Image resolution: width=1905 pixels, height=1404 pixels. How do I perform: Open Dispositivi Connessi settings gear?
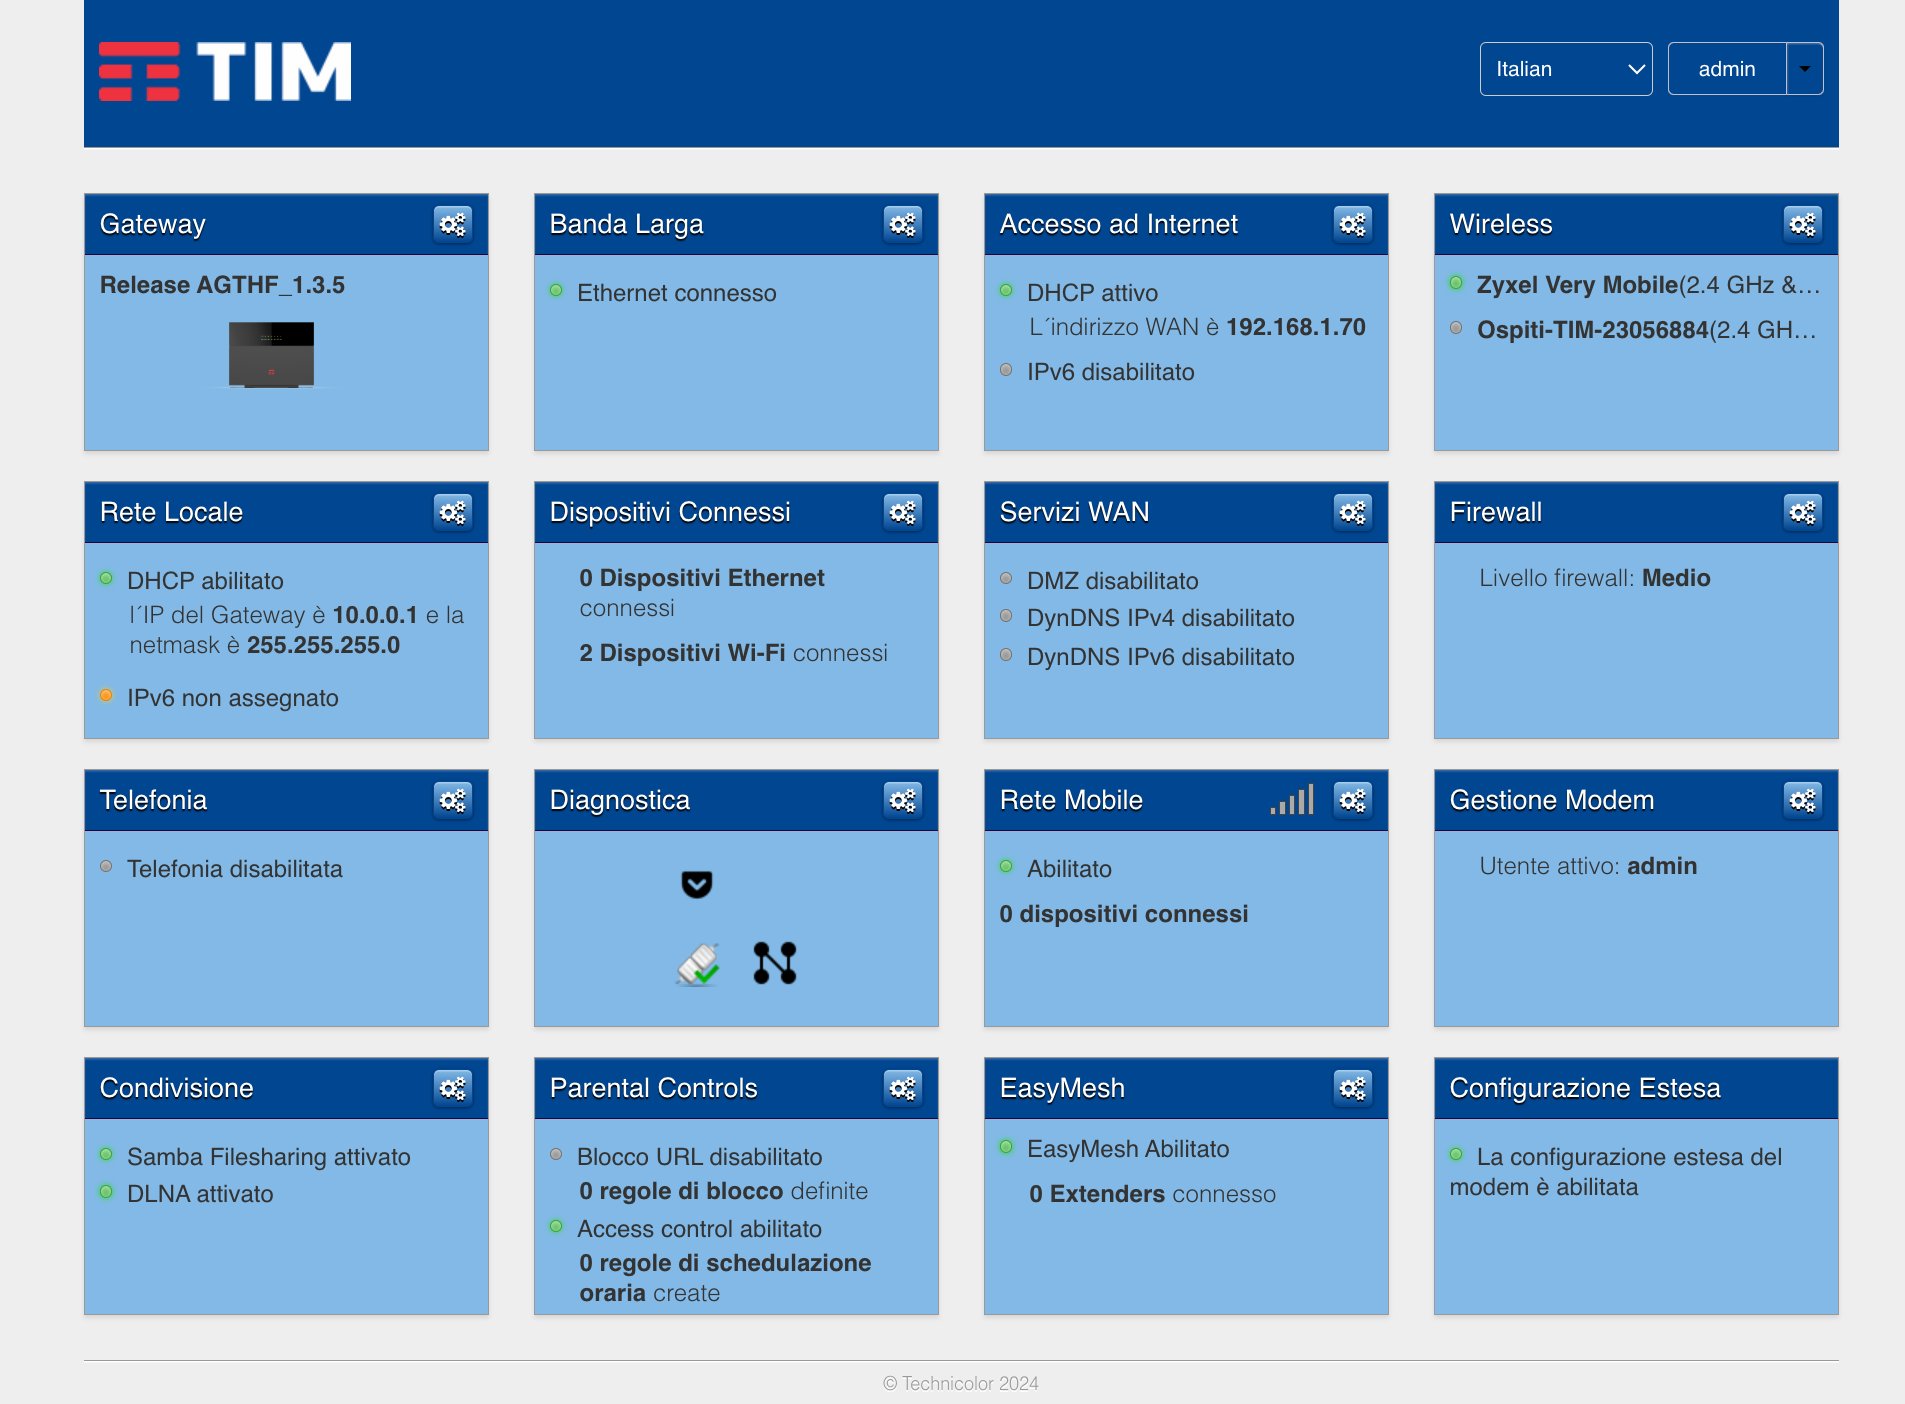pos(903,512)
